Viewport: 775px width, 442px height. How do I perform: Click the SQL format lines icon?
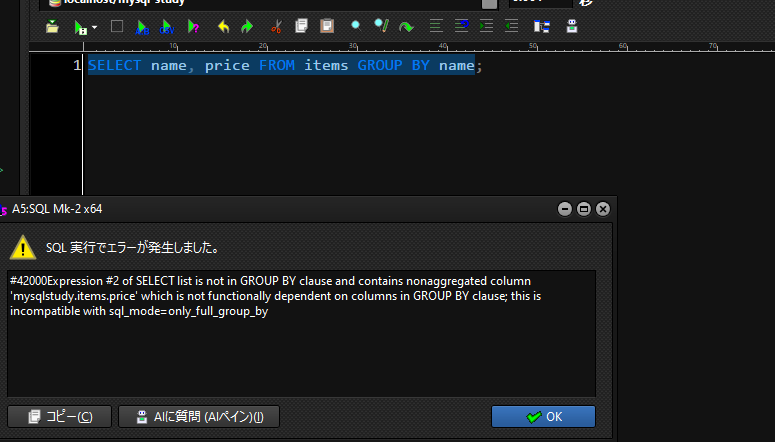(x=436, y=26)
